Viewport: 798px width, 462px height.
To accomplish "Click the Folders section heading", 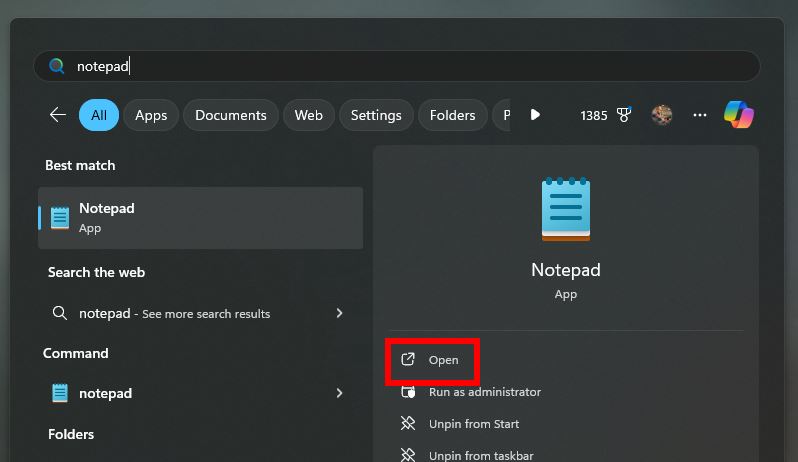I will [71, 434].
